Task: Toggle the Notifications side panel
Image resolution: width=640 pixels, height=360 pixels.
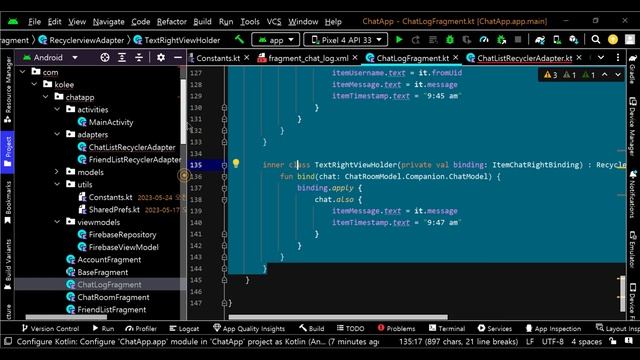Action: pos(632,194)
